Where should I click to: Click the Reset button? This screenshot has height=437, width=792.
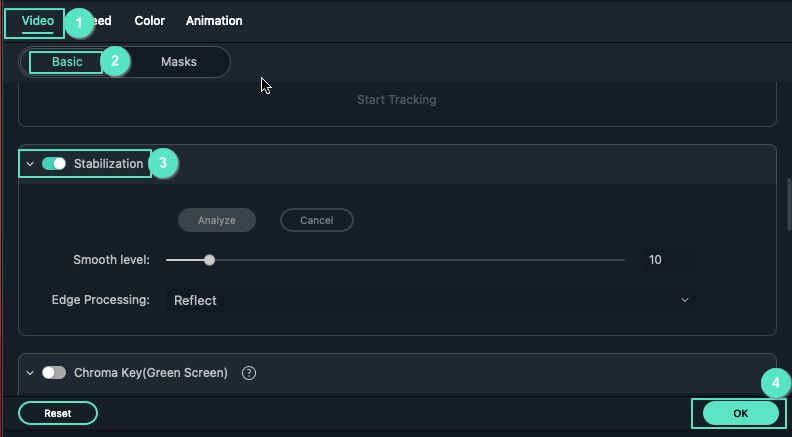(x=58, y=413)
